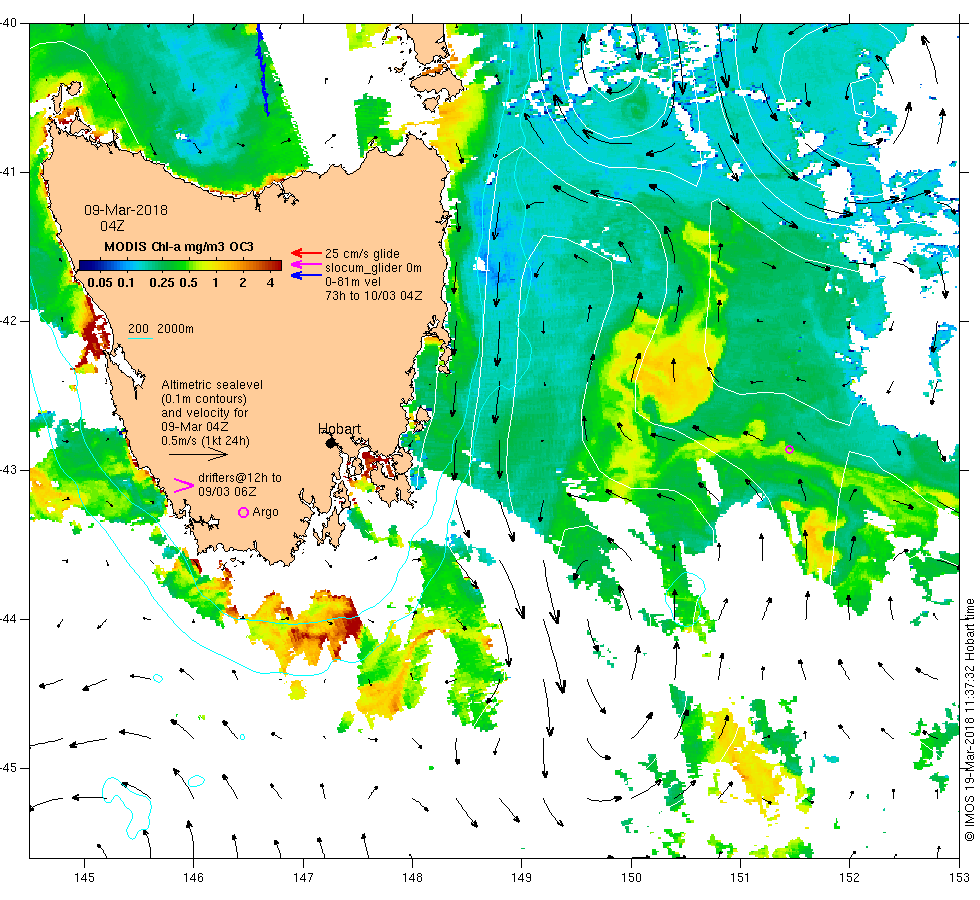Click the magenta slocum_glider arrow in legend
980x900 pixels.
coord(306,264)
